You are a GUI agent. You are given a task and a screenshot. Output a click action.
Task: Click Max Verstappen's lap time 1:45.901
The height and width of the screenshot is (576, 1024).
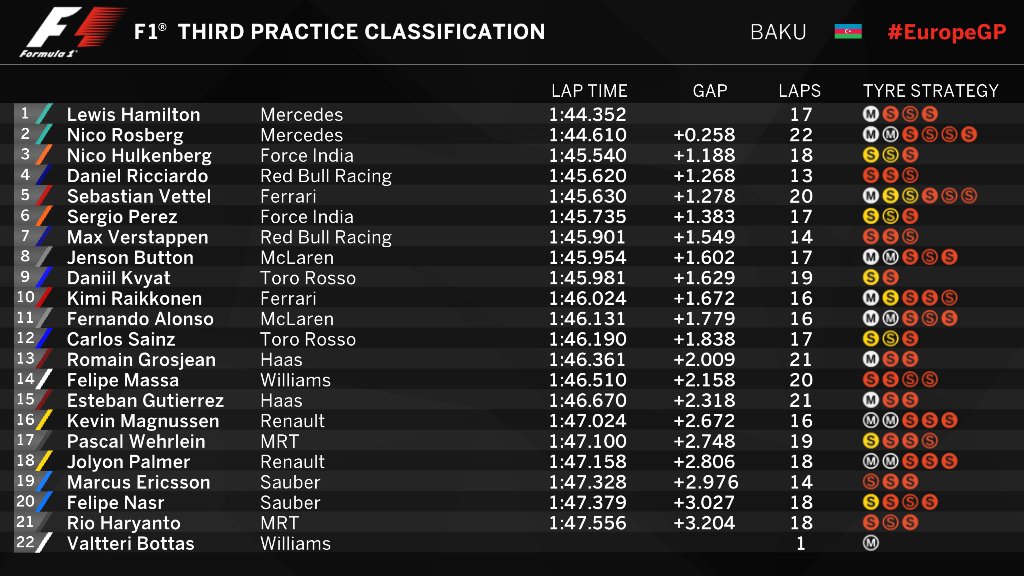coord(587,237)
